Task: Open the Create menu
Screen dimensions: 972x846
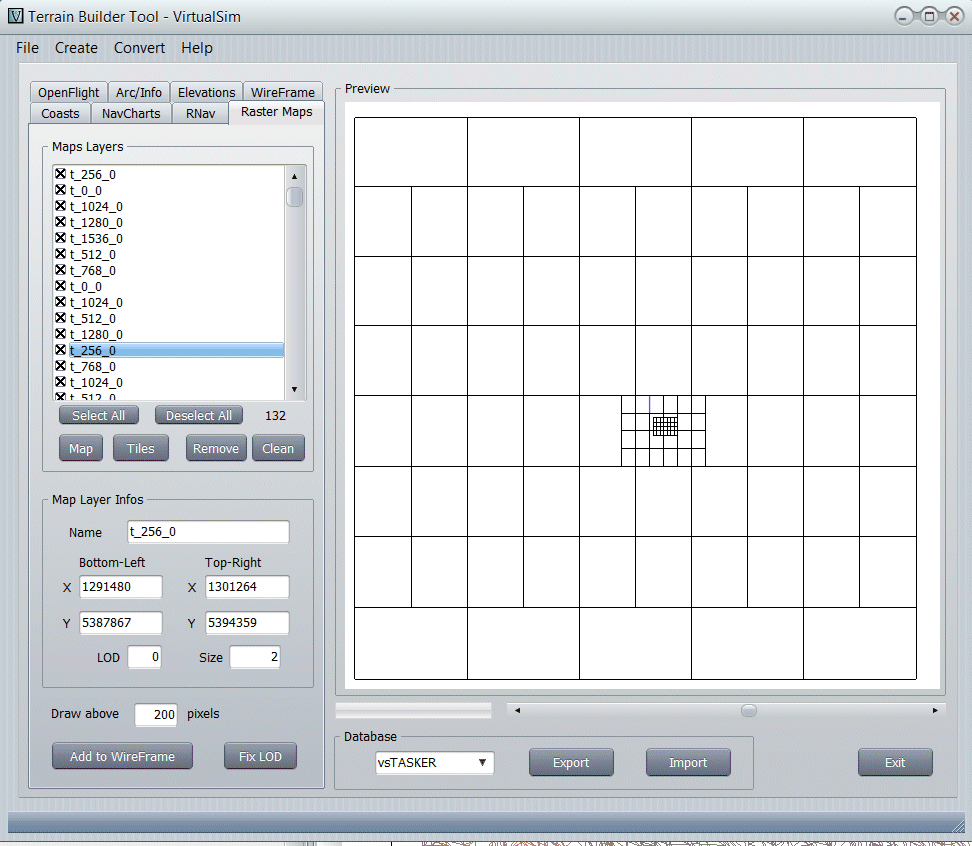Action: pos(76,48)
